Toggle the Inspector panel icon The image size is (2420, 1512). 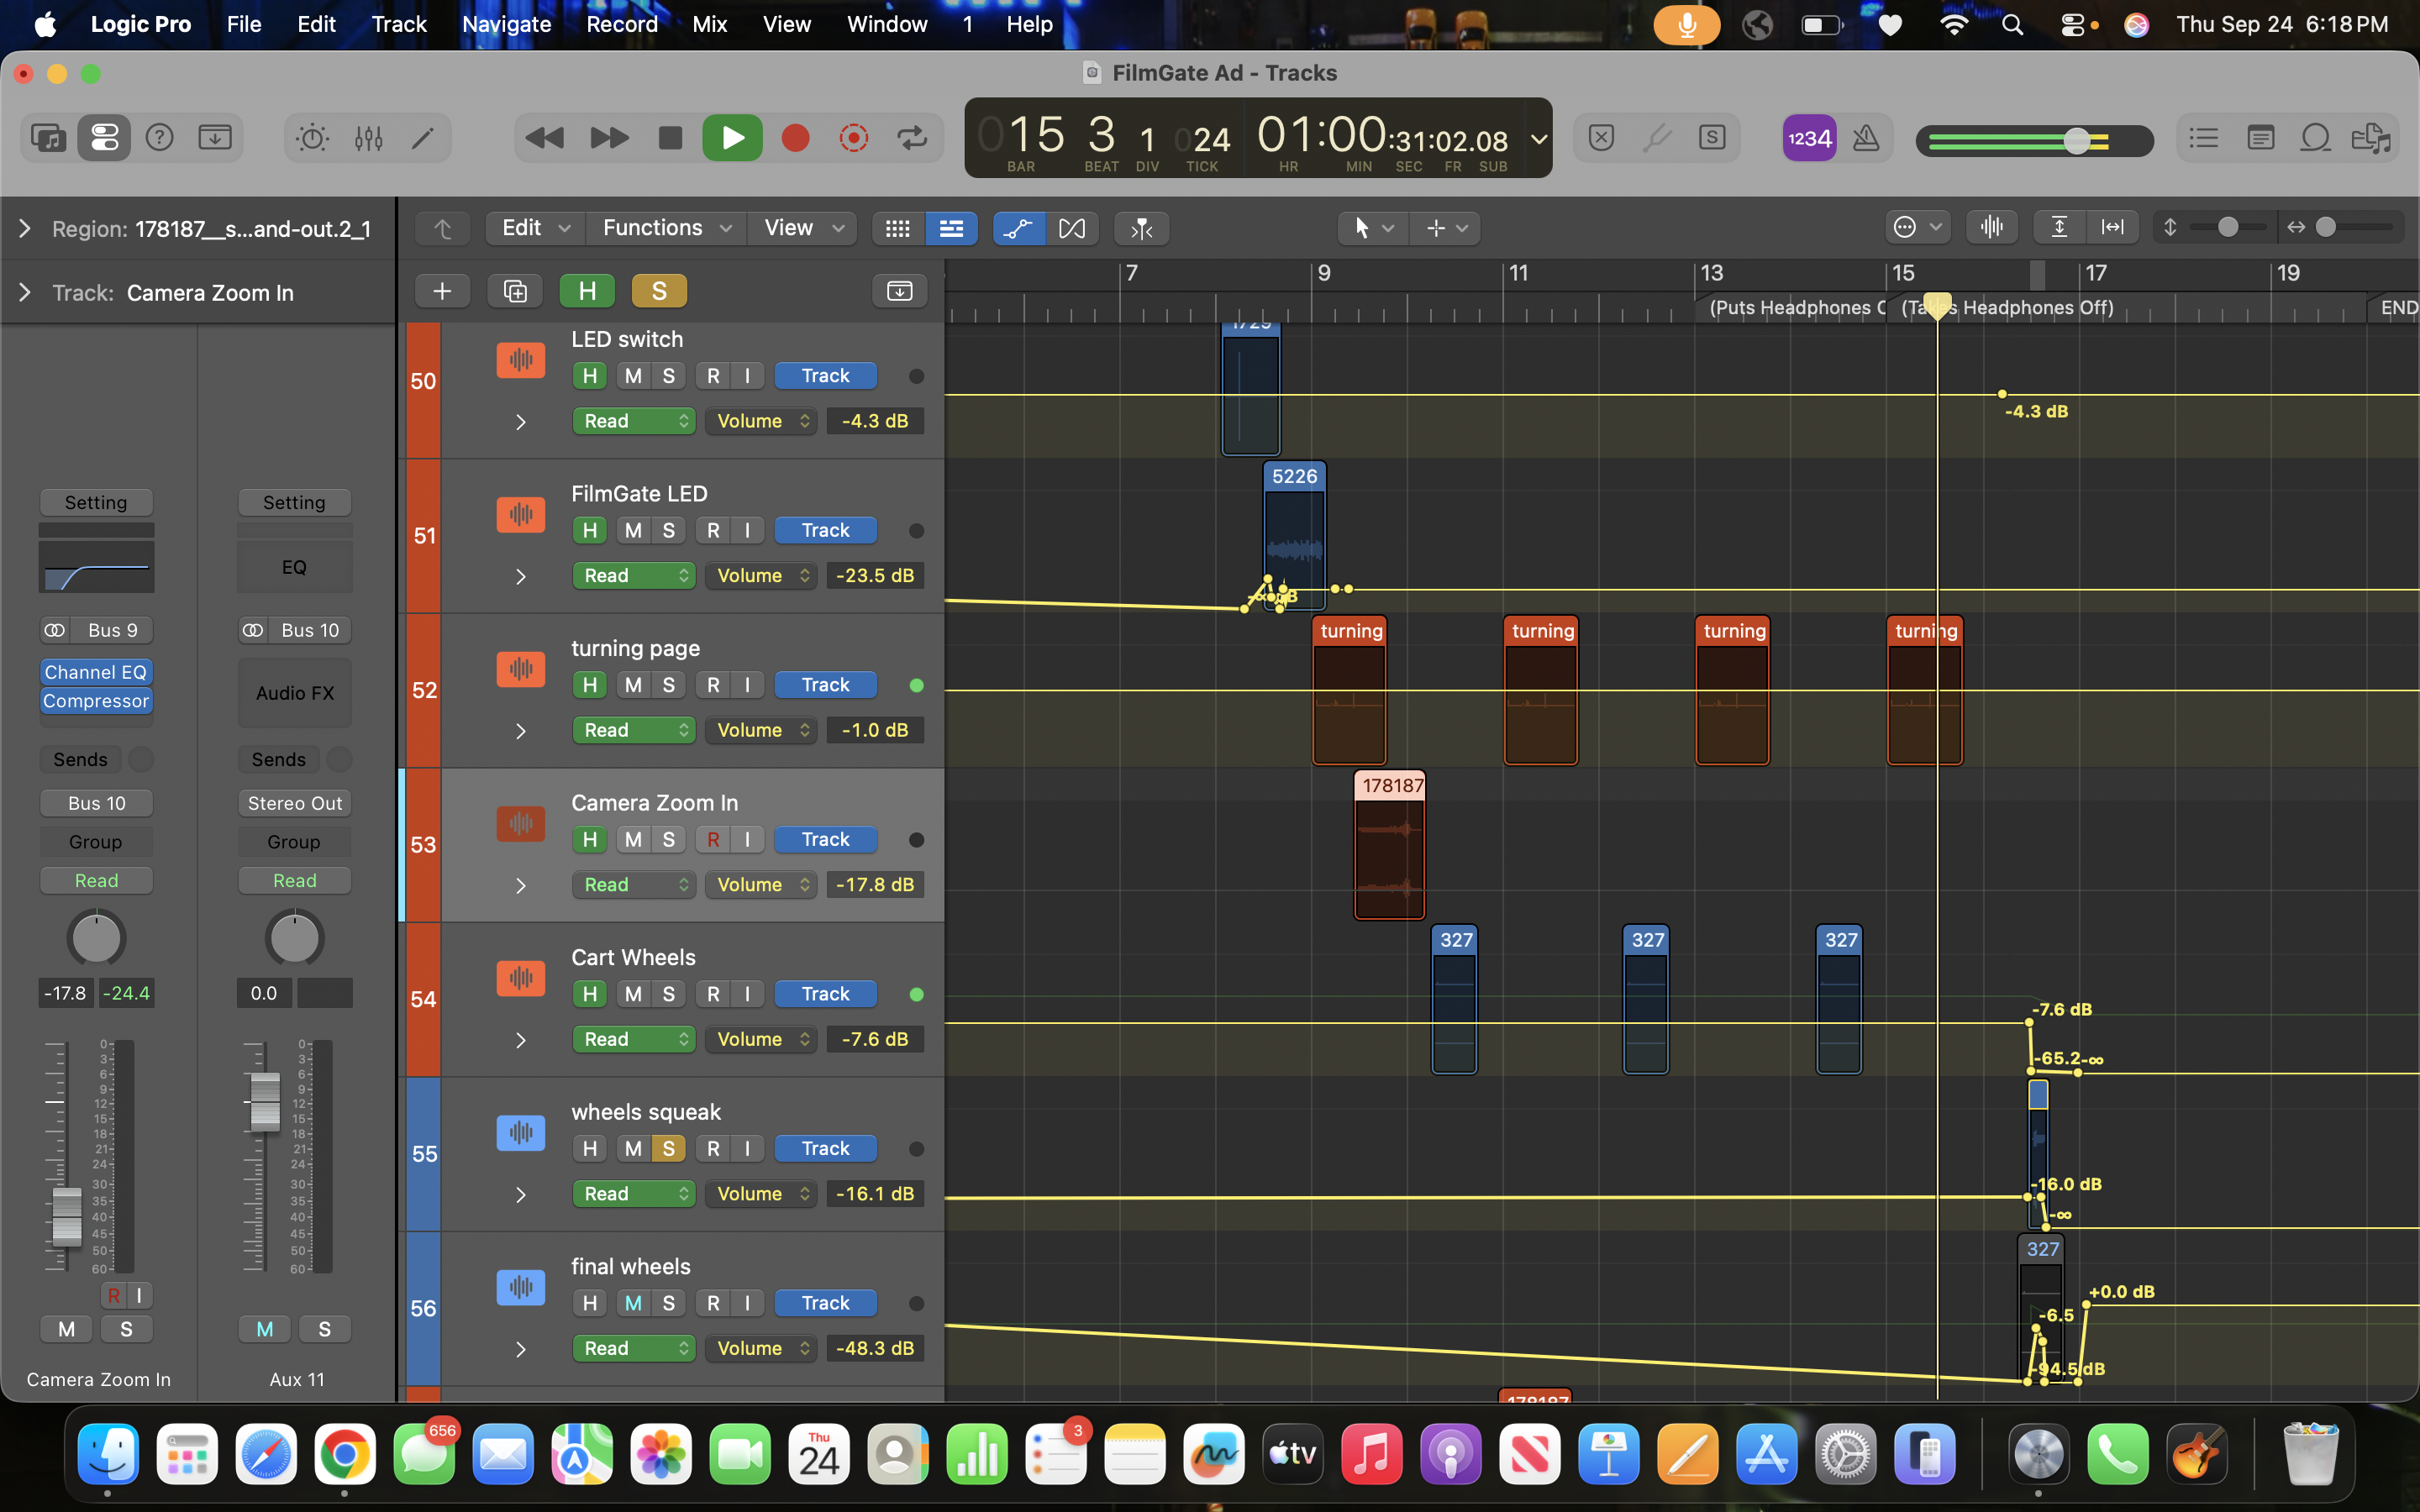click(x=104, y=138)
